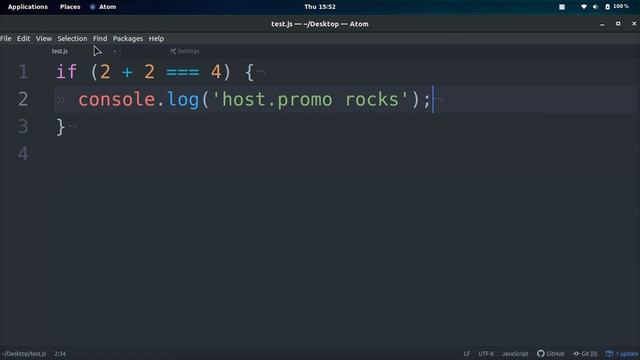The height and width of the screenshot is (360, 640).
Task: Open the Applications menu in top bar
Action: (28, 7)
